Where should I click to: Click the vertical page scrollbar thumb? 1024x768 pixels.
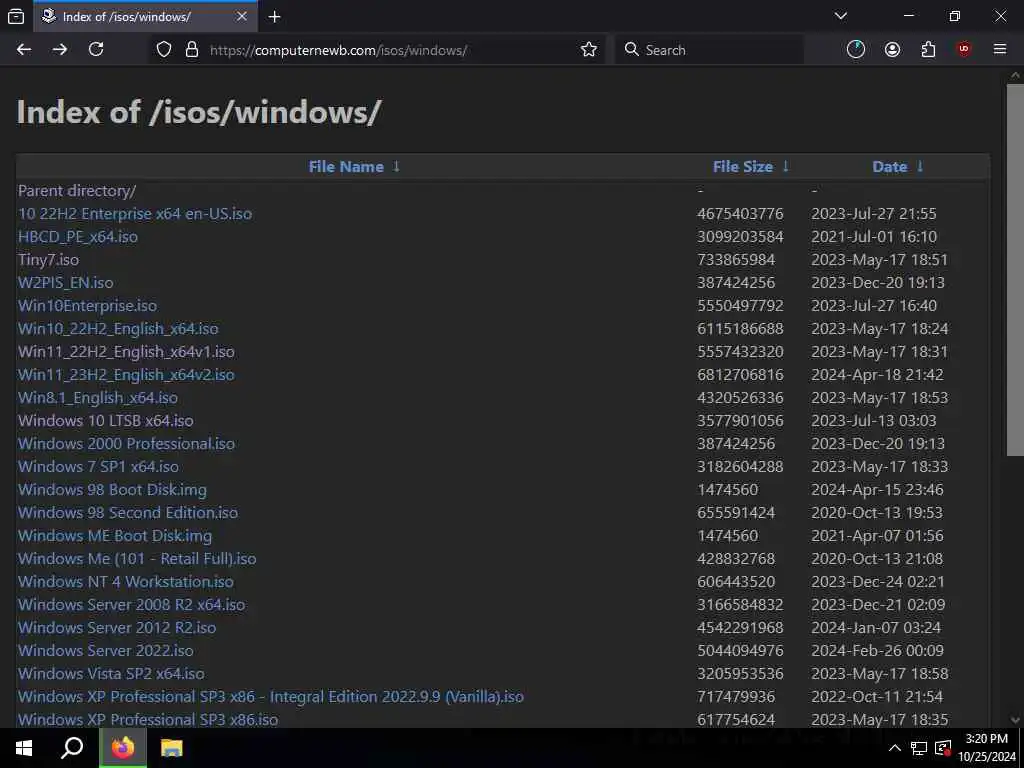click(1015, 269)
